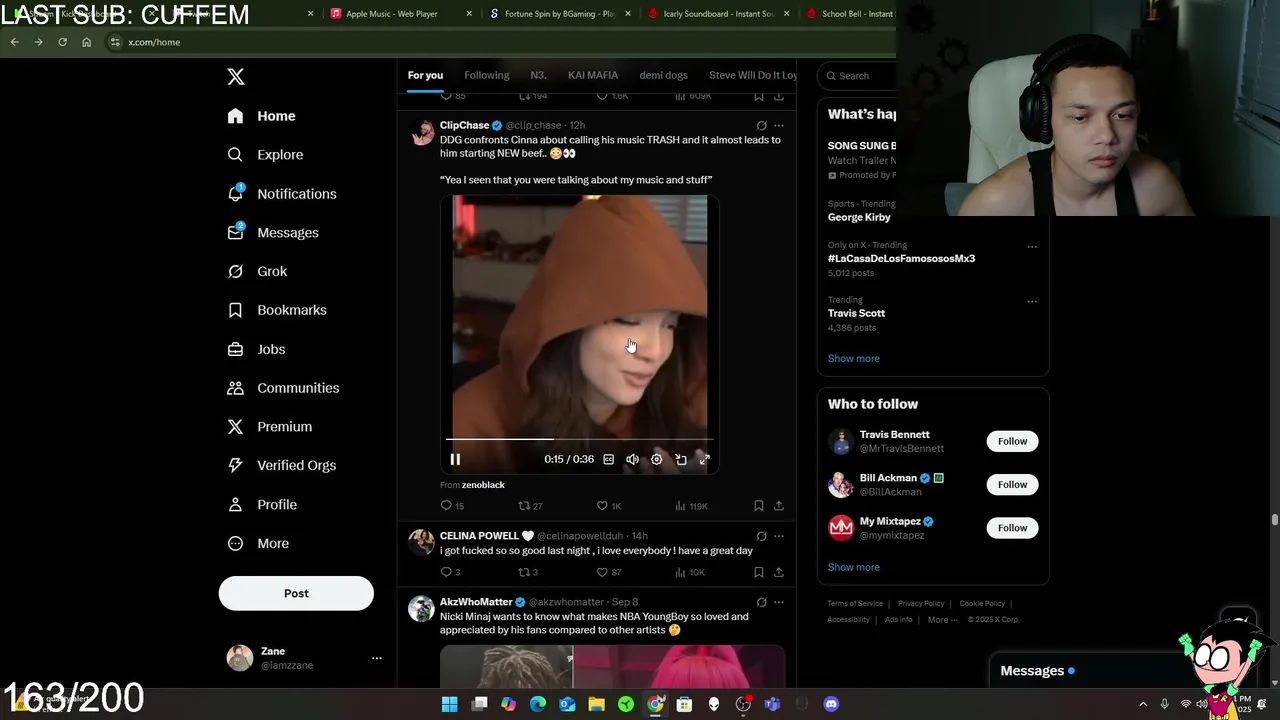This screenshot has width=1280, height=720.
Task: Open Grok from the sidebar
Action: pyautogui.click(x=257, y=271)
